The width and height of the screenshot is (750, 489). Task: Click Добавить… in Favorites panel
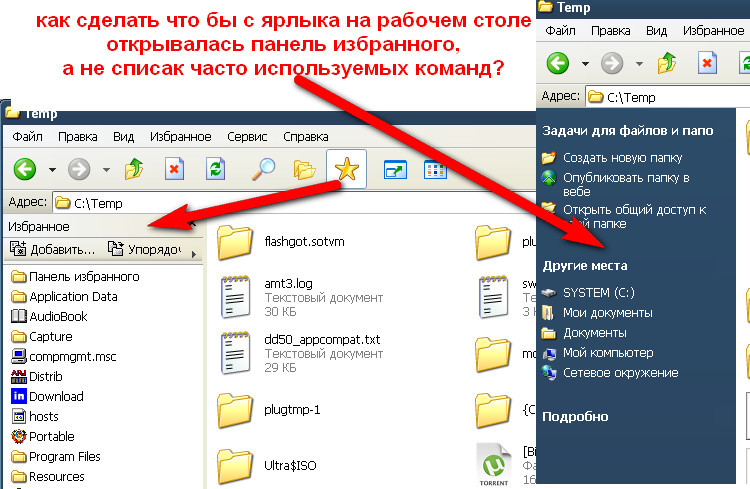53,249
